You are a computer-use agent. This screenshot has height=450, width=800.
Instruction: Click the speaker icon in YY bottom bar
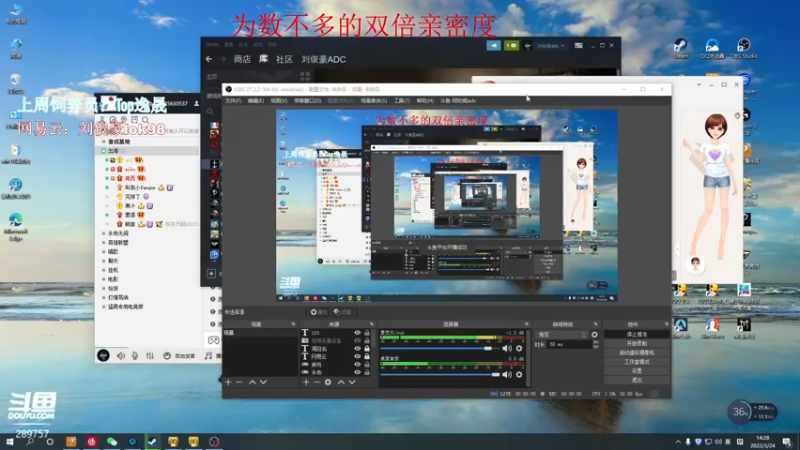(121, 356)
